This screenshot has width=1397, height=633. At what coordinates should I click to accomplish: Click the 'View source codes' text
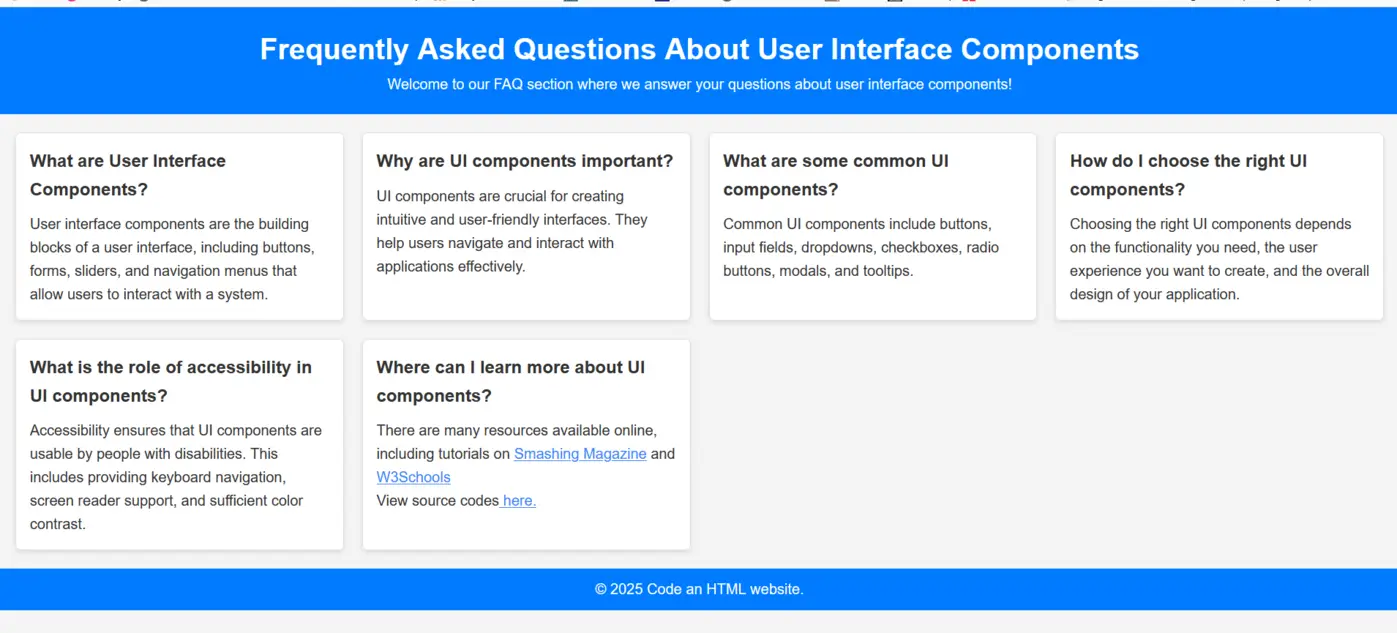[437, 501]
